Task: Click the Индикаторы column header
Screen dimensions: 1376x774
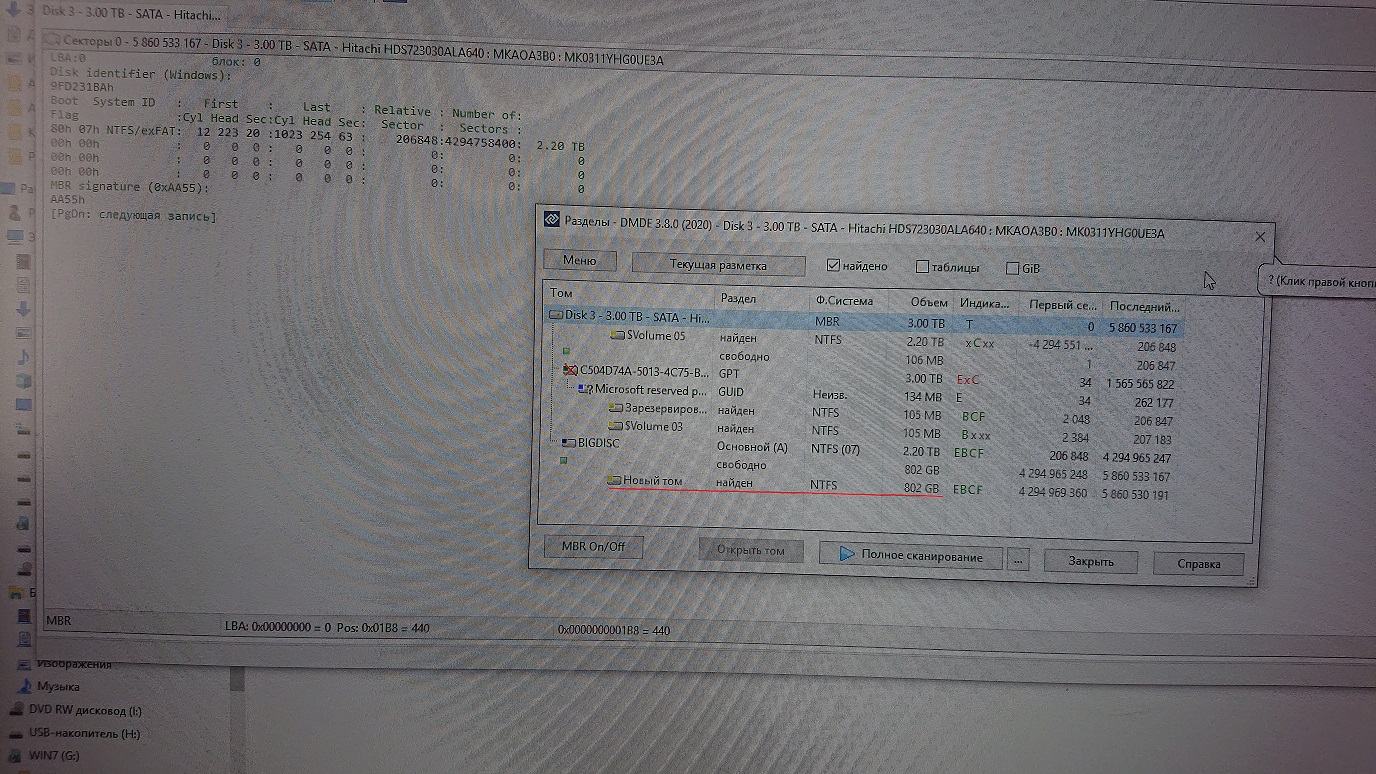Action: tap(985, 303)
